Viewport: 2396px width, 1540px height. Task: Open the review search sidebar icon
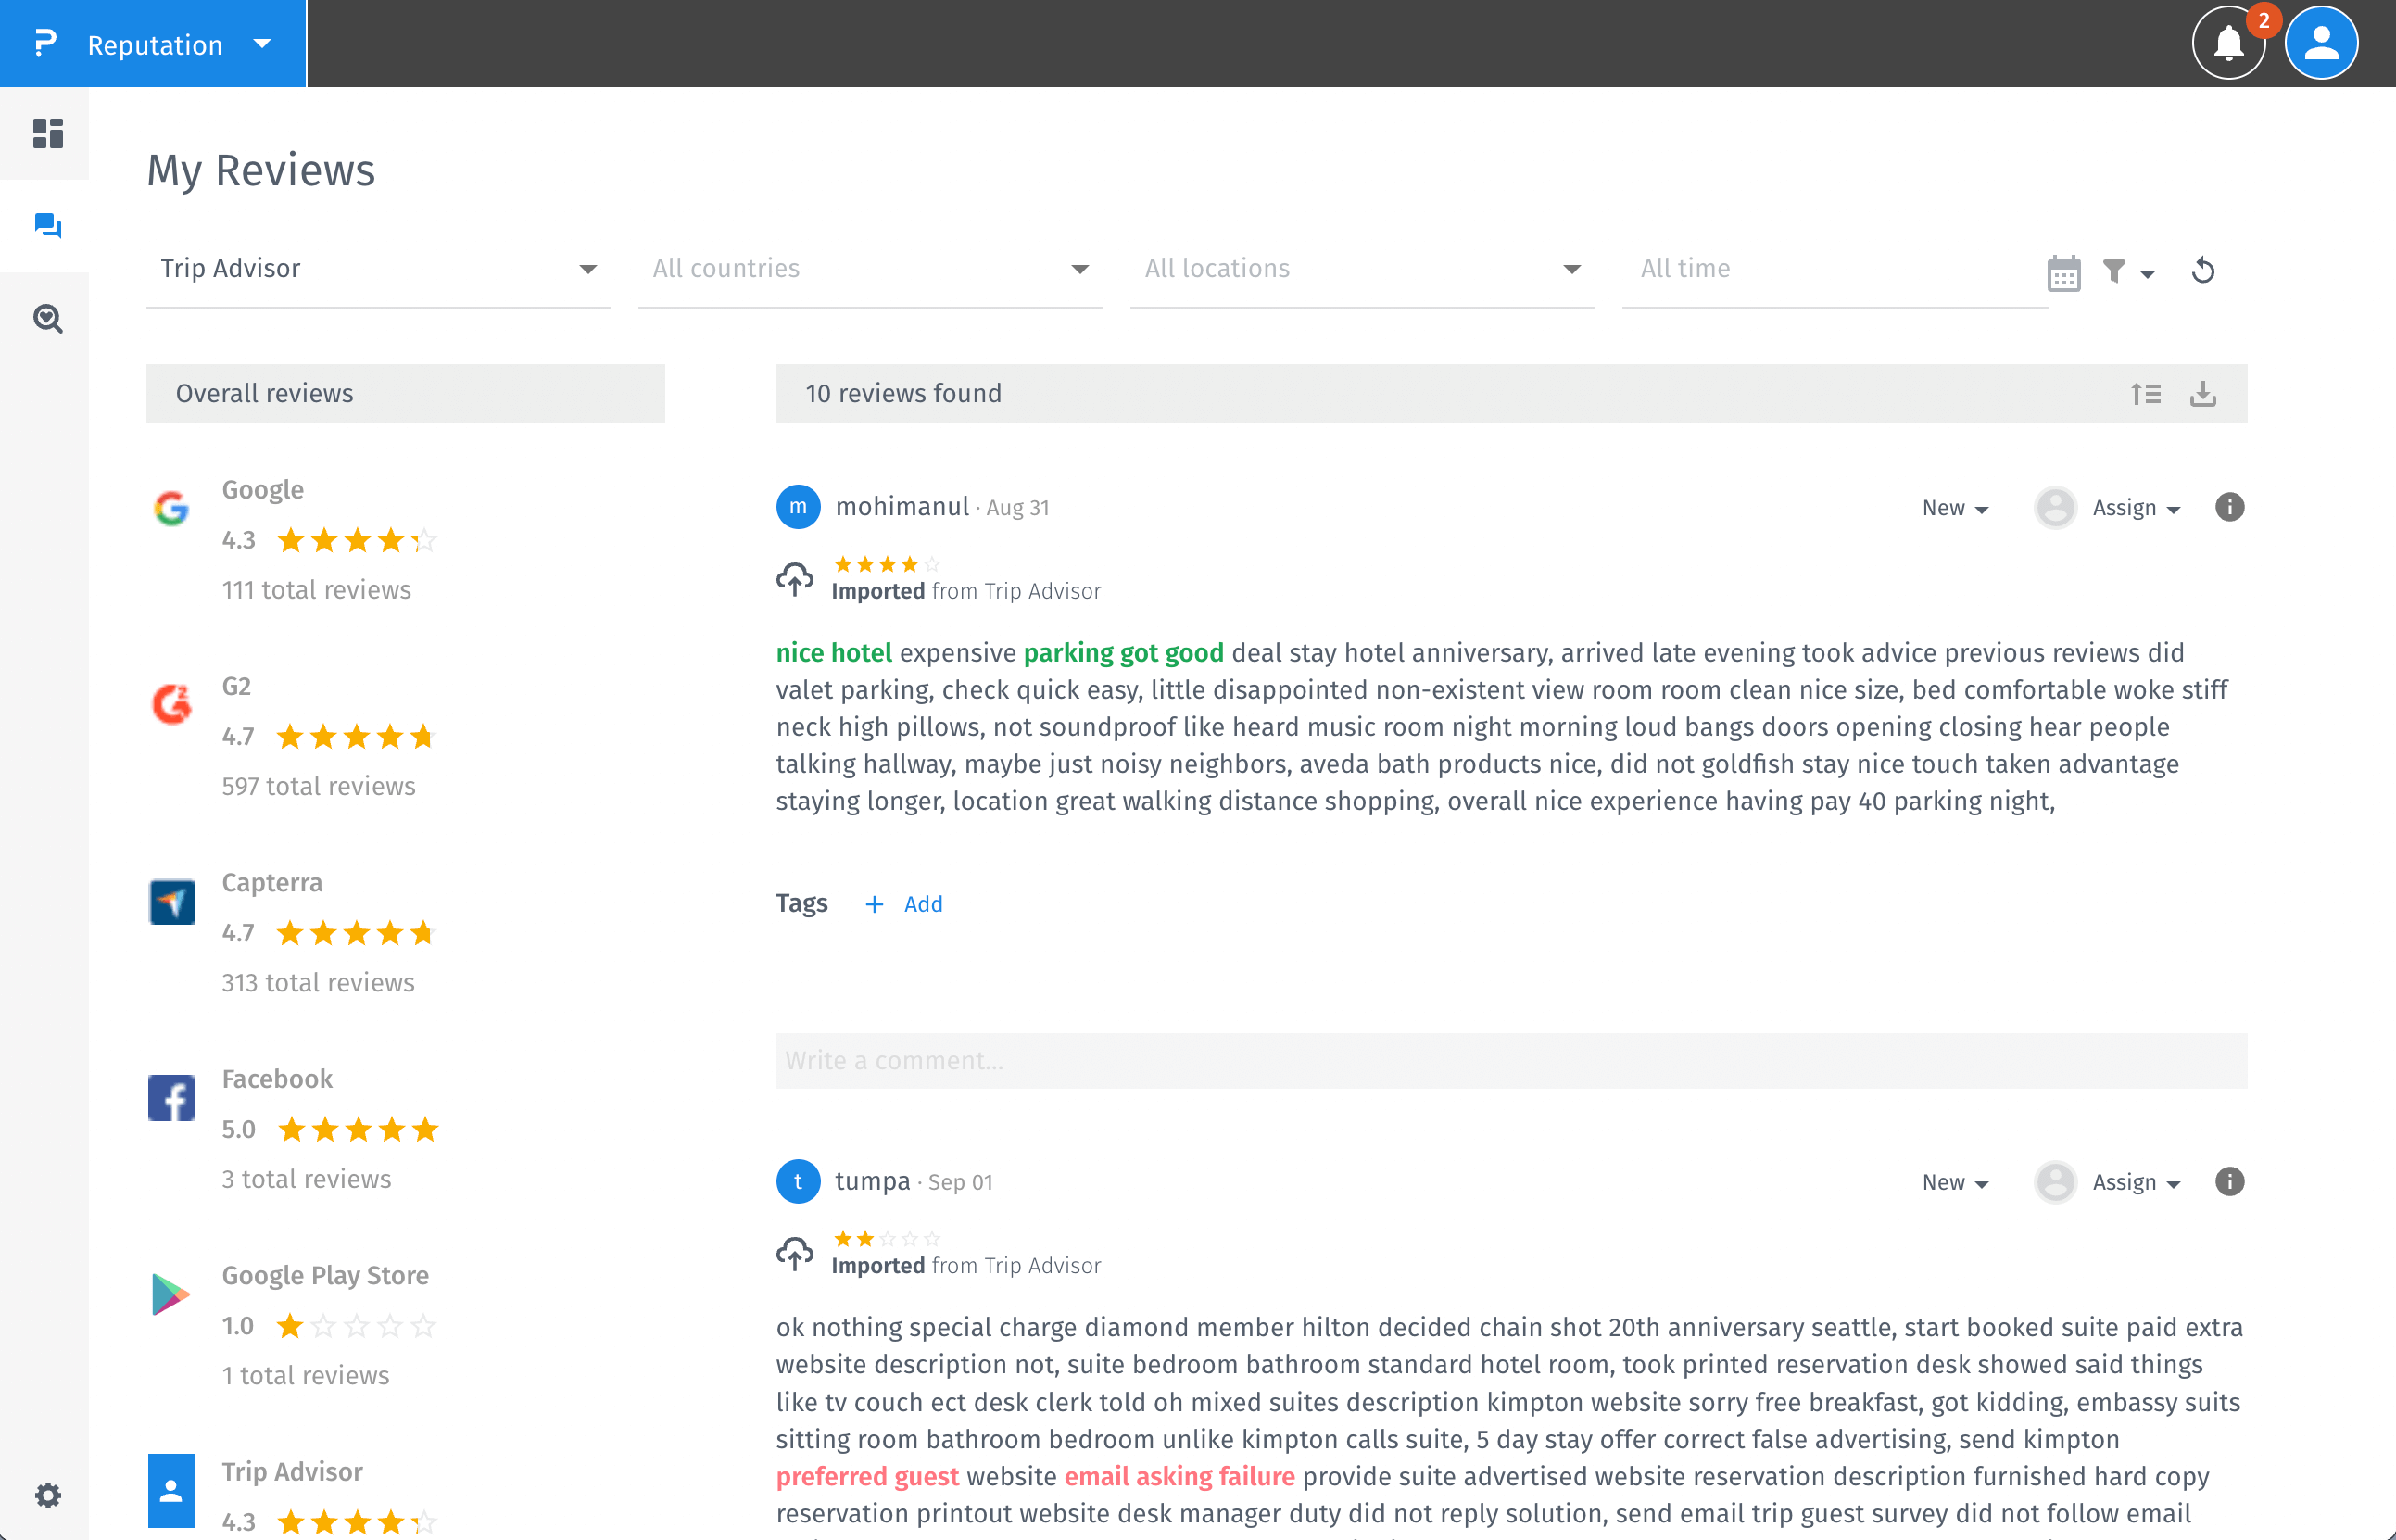point(47,319)
